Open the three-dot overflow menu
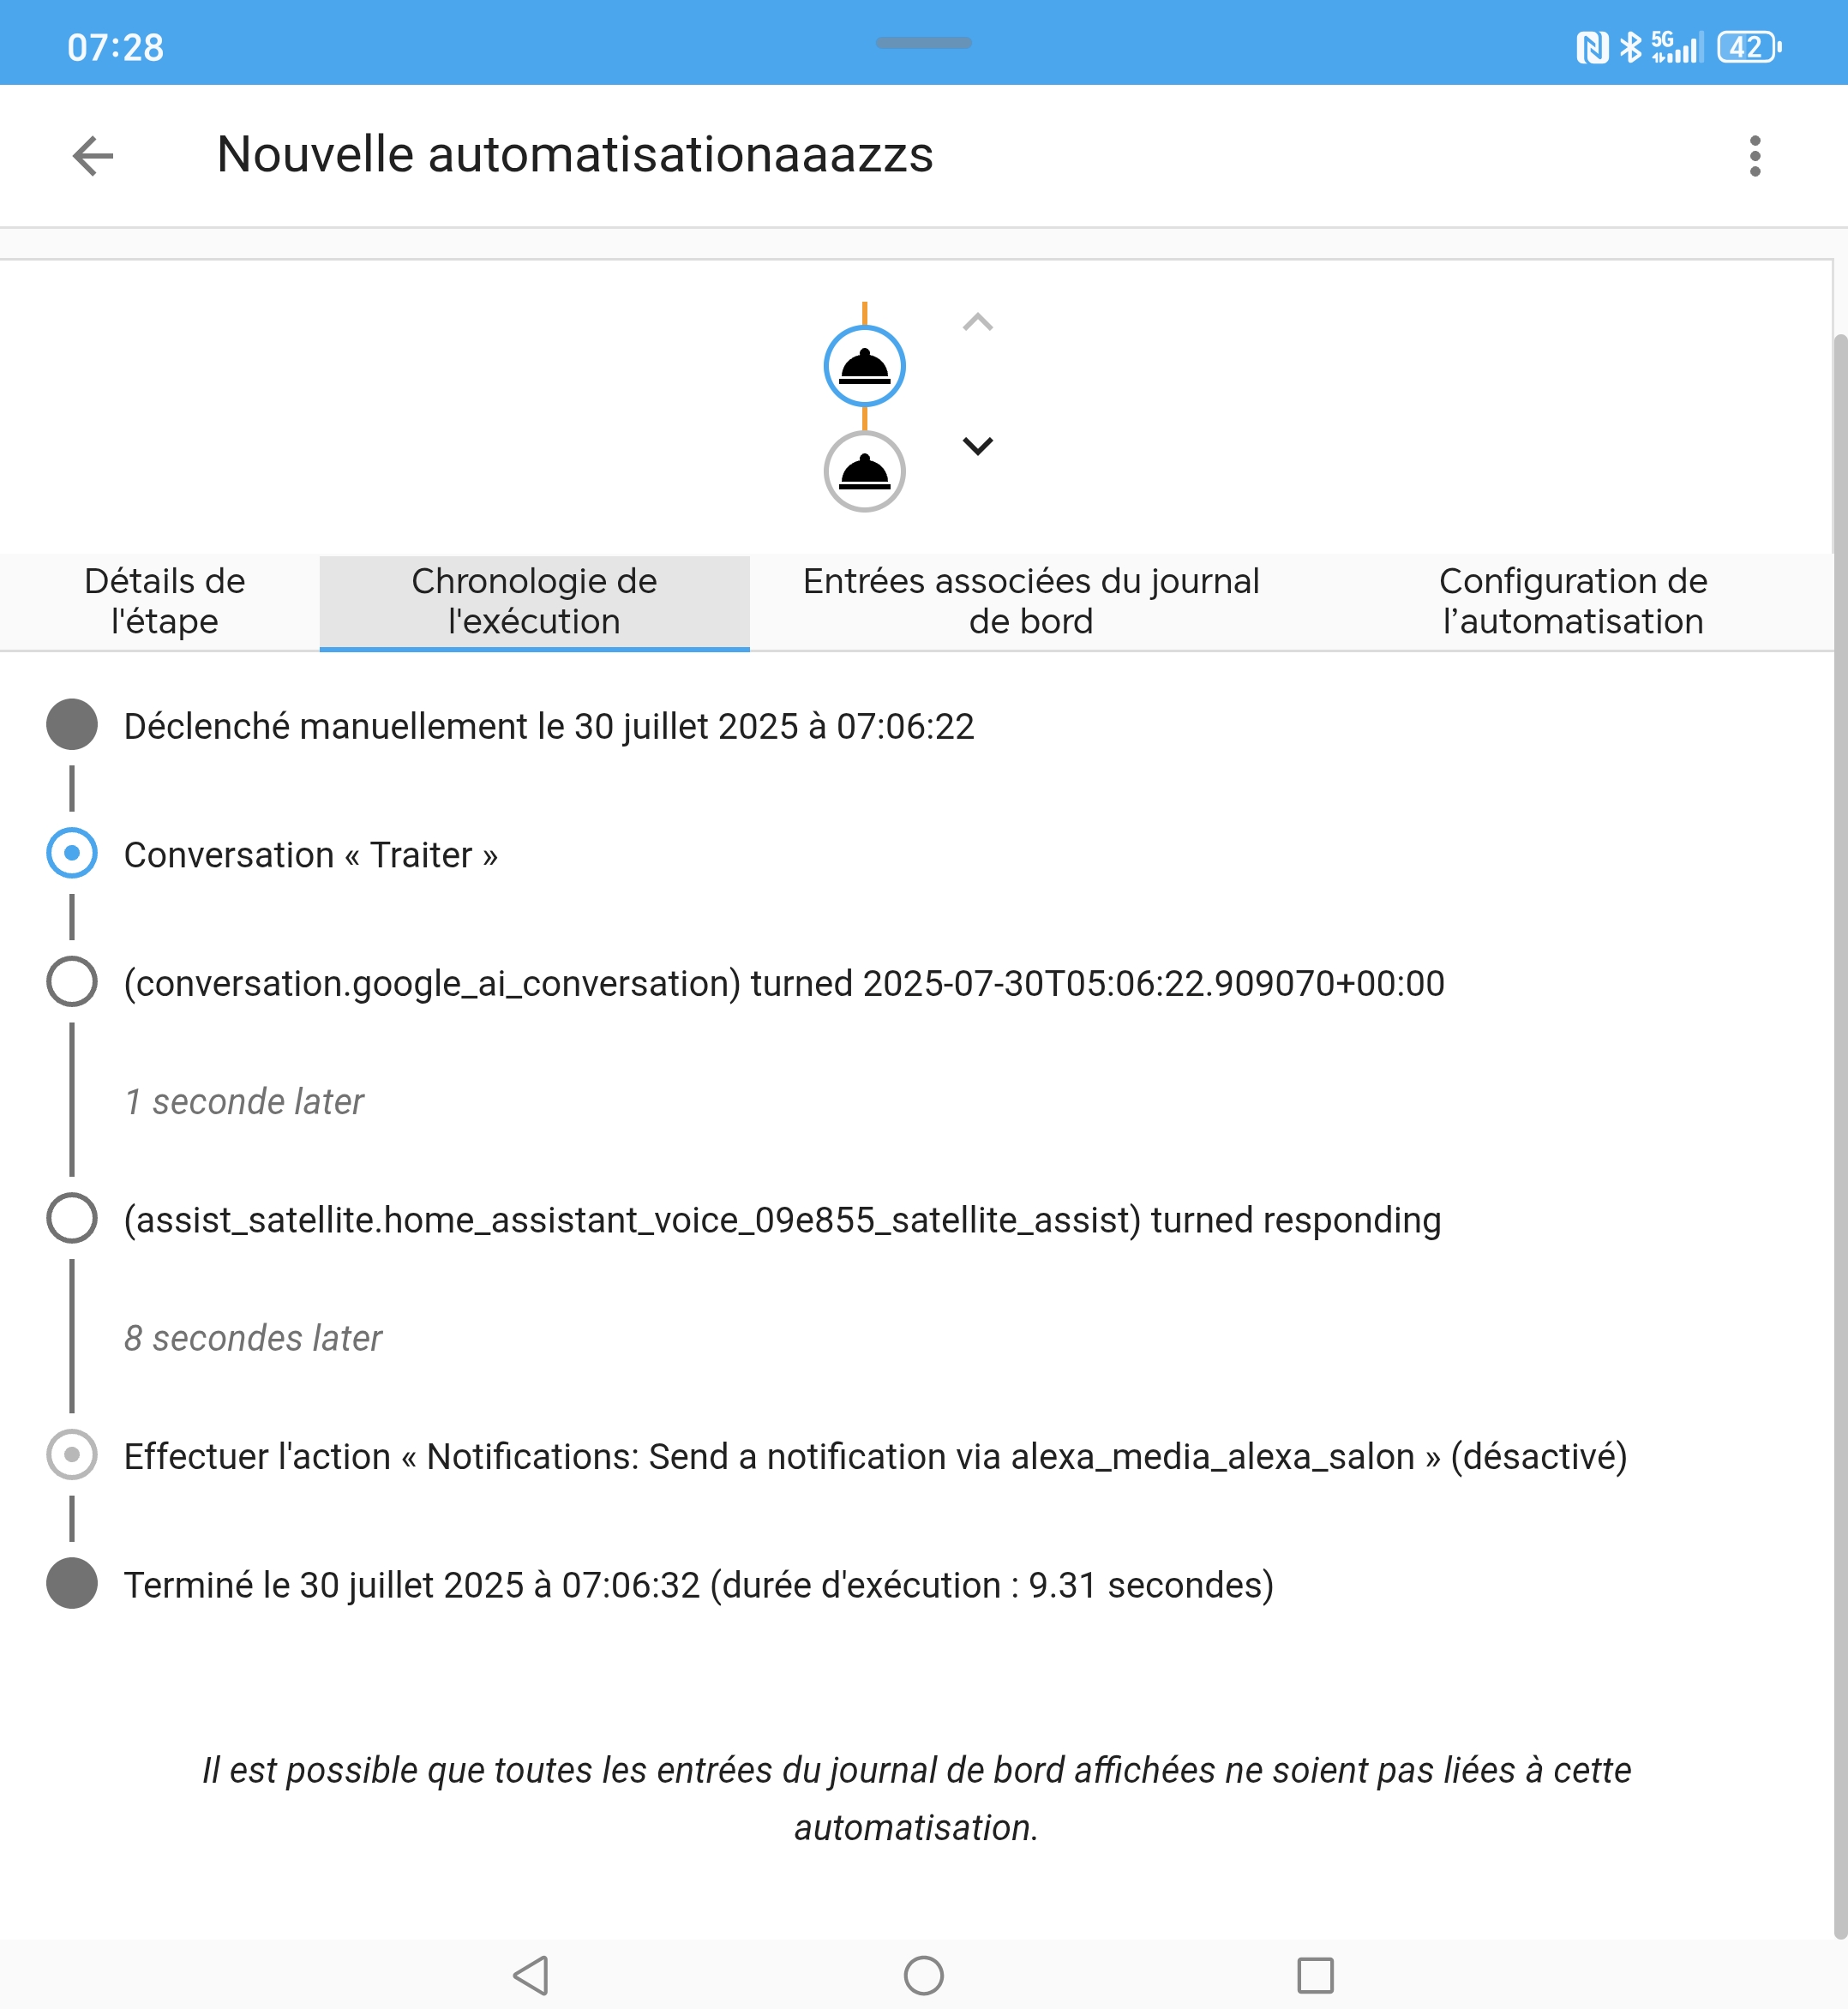The image size is (1848, 2009). pos(1754,156)
